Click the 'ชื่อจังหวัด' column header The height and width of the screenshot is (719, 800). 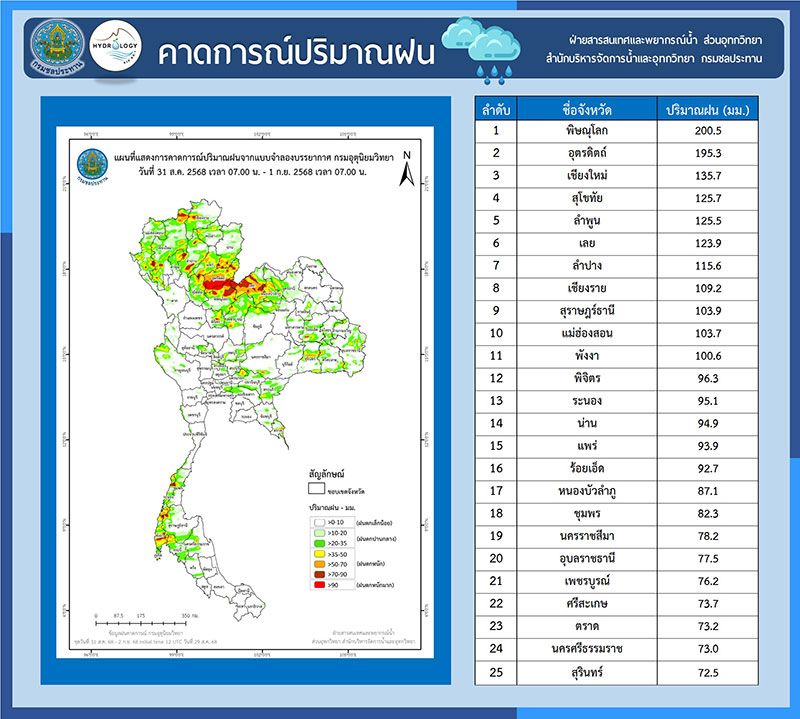(587, 110)
